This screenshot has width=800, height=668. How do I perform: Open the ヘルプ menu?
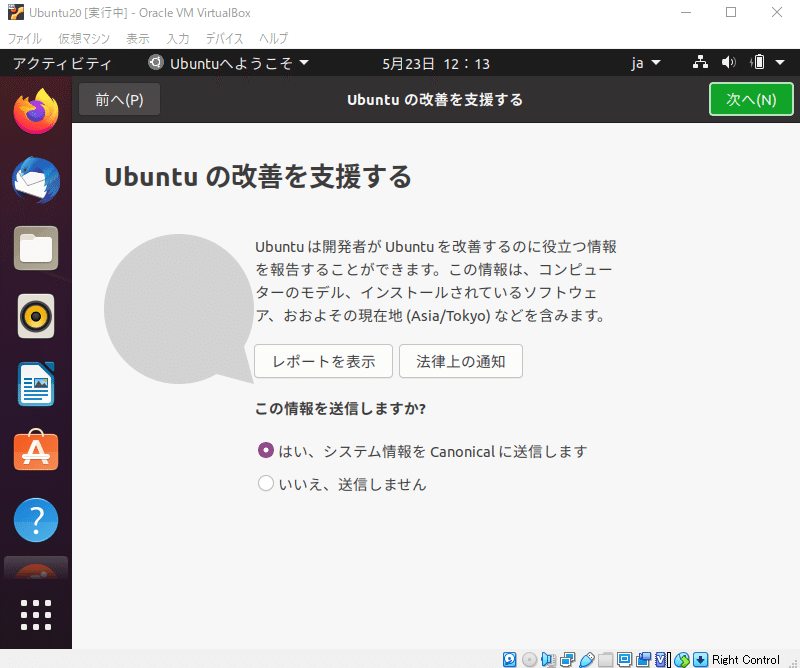[273, 38]
